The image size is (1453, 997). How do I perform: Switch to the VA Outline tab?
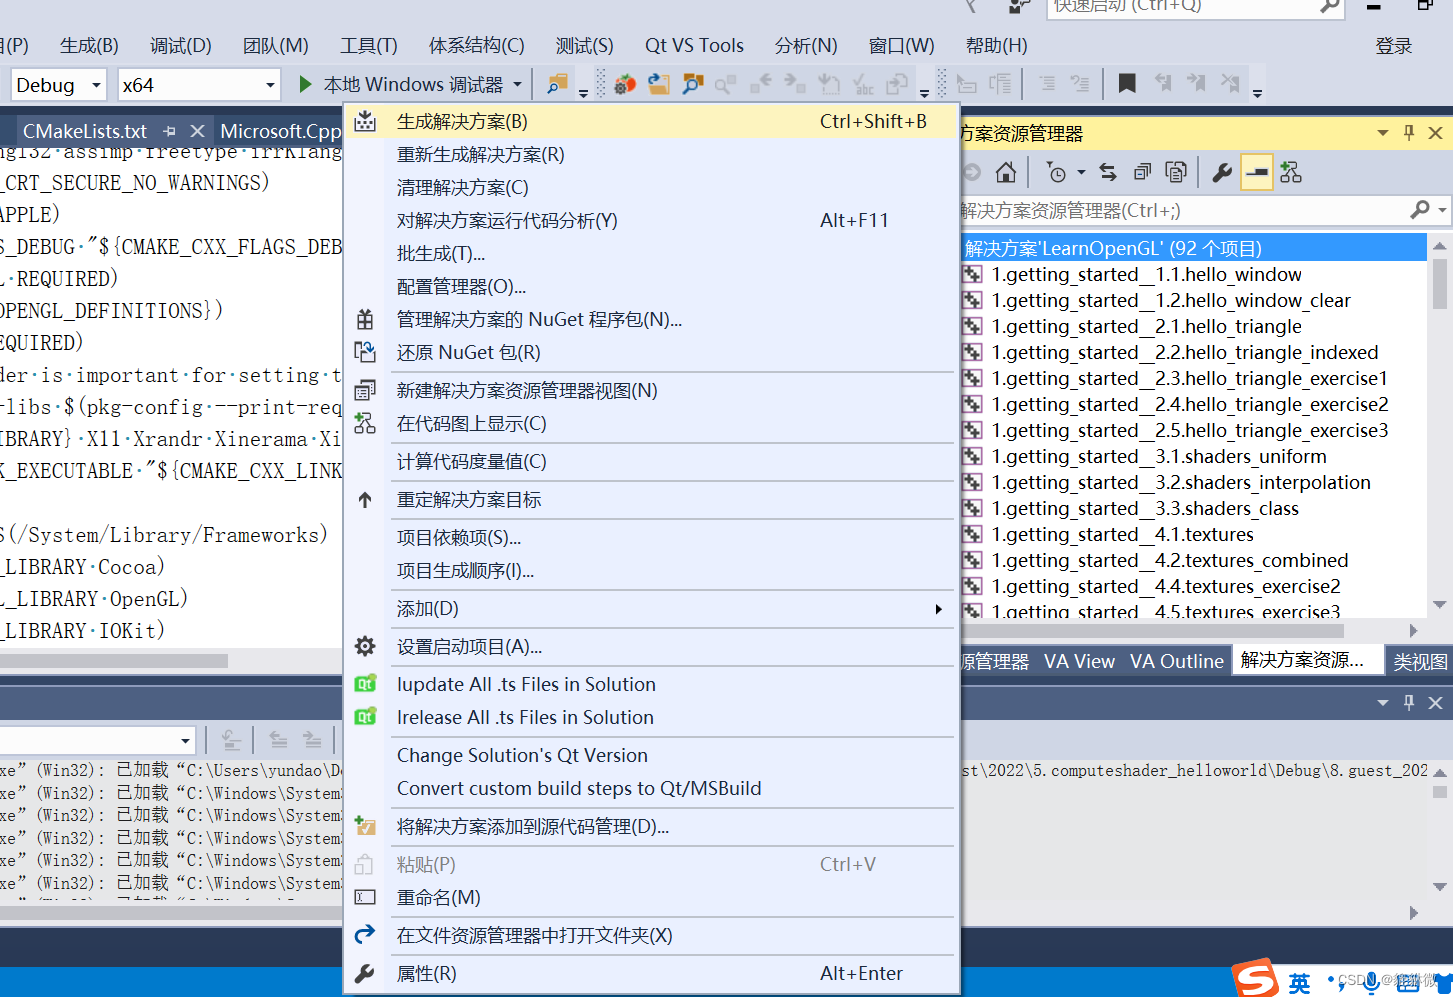tap(1177, 661)
